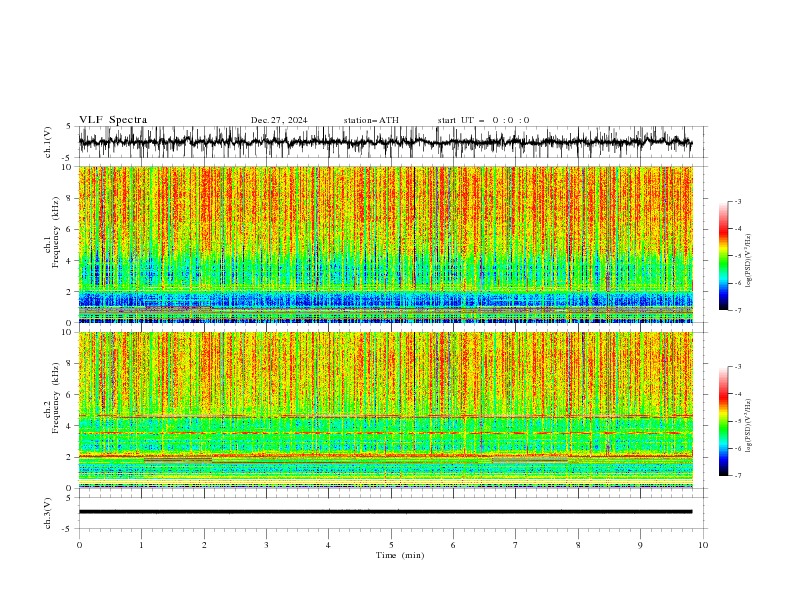Click the upper colorbar "-5" tick label

738,256
